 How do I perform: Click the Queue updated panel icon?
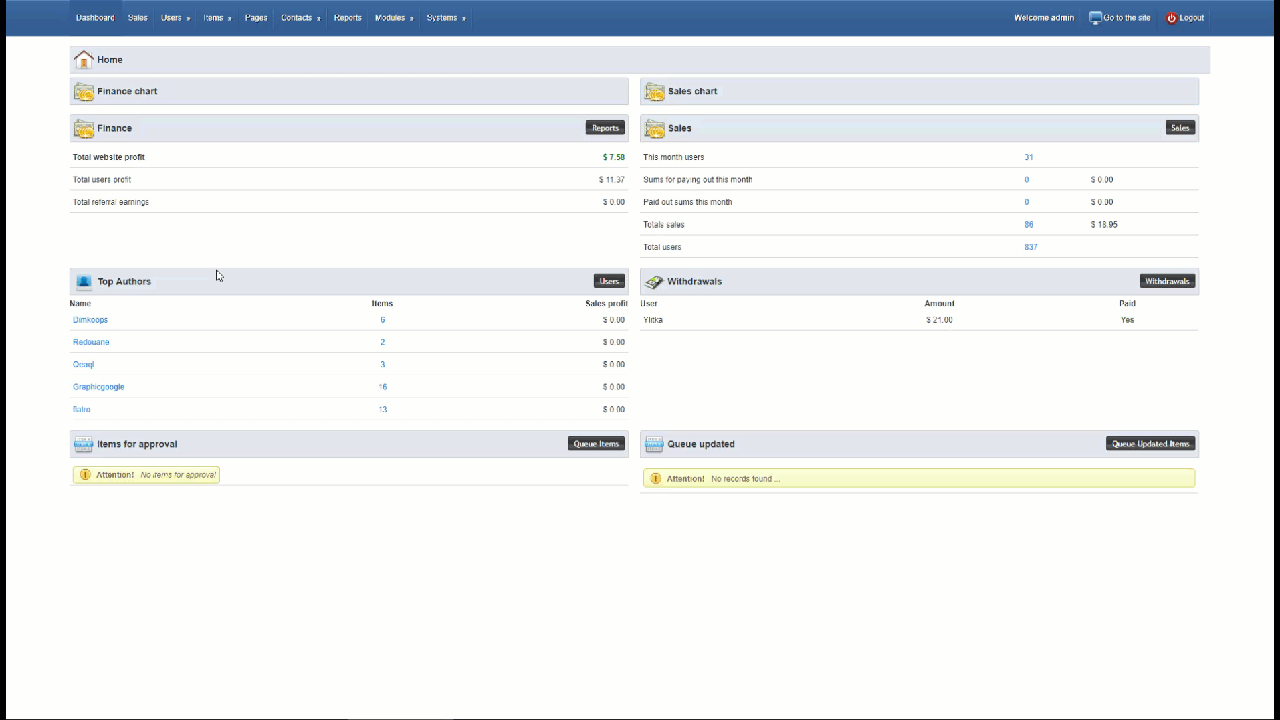pos(655,444)
